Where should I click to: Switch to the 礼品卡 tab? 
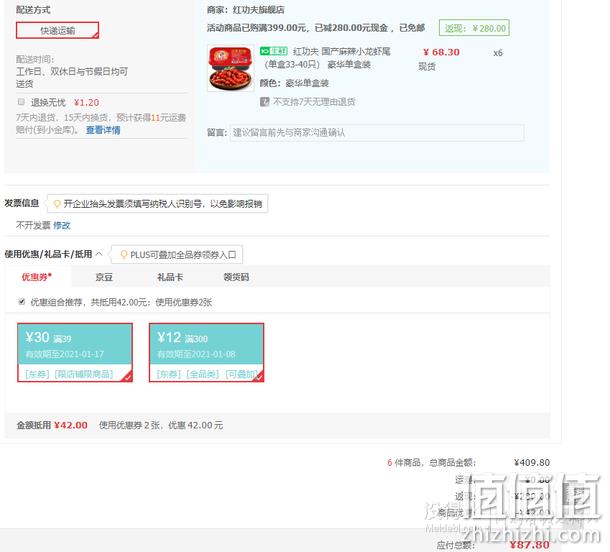point(170,277)
